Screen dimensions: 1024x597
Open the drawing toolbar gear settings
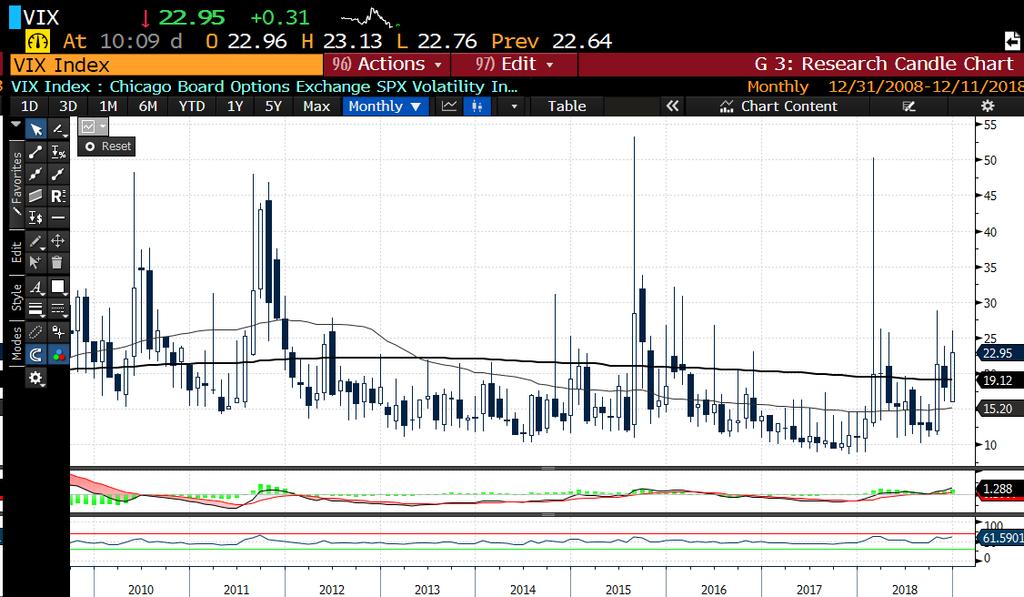(36, 378)
